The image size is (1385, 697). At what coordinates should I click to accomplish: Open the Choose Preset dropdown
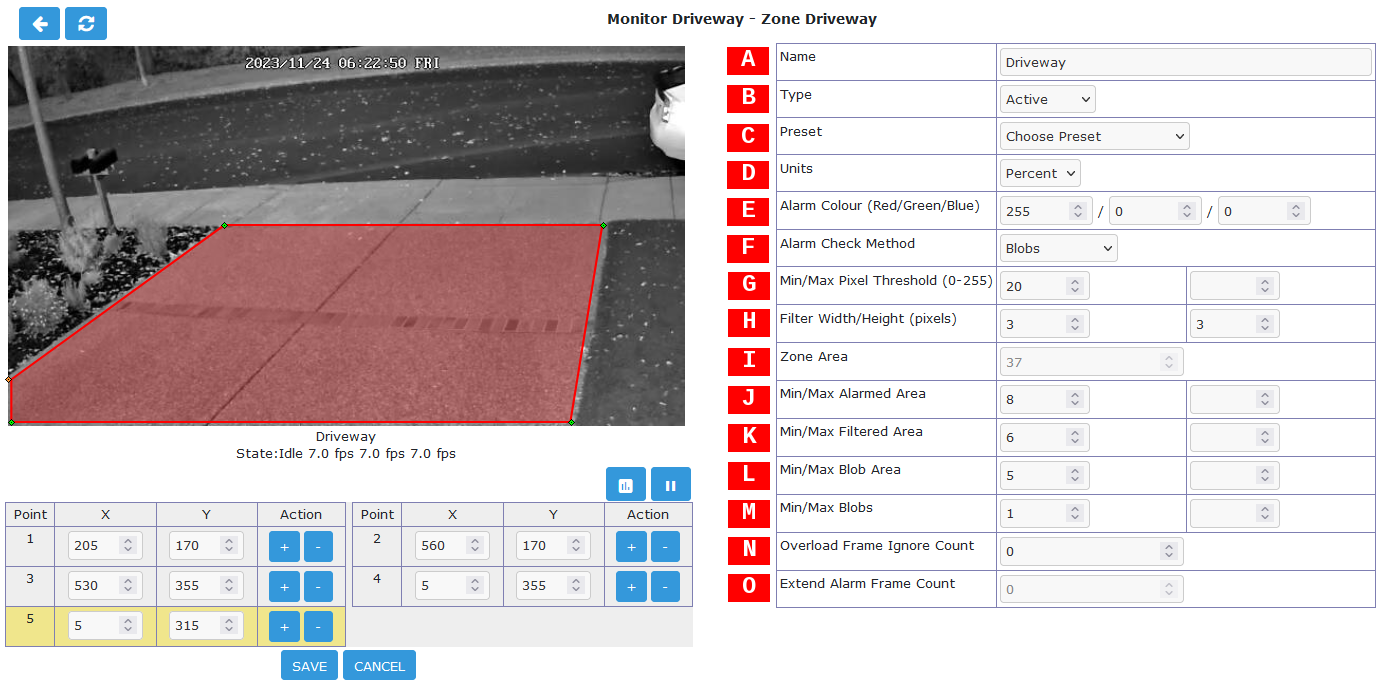click(1095, 136)
